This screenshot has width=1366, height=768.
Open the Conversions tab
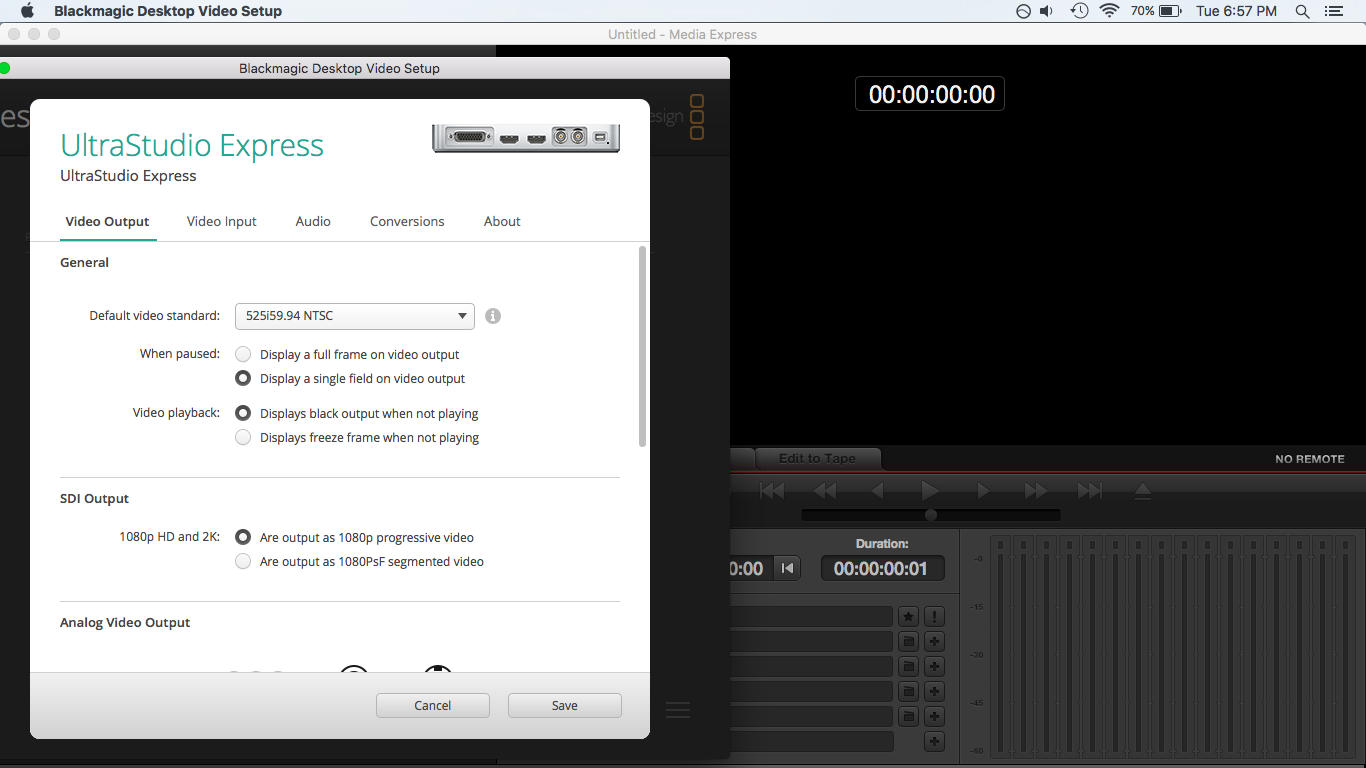click(x=407, y=221)
